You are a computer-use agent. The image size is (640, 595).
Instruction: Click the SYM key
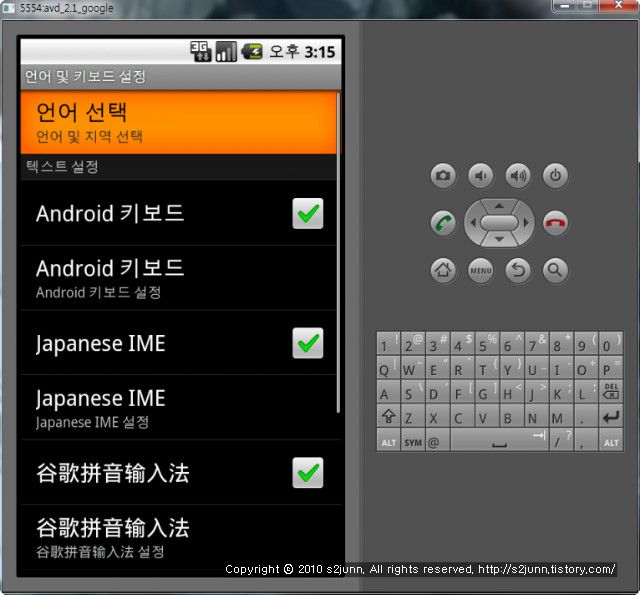413,440
